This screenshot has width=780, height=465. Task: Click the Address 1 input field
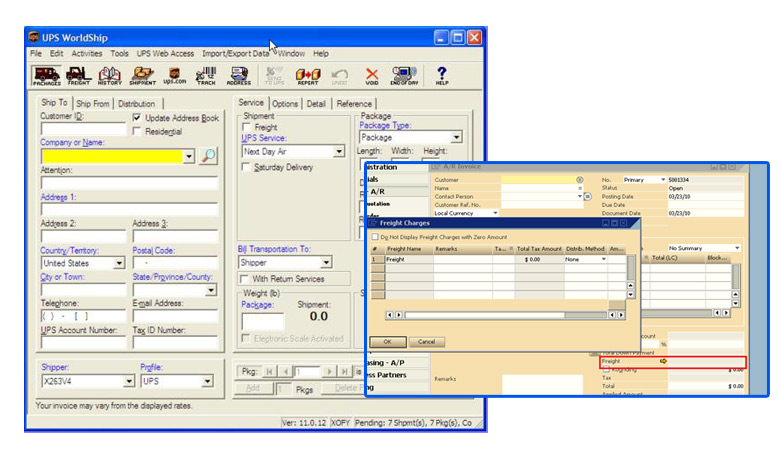pos(129,209)
